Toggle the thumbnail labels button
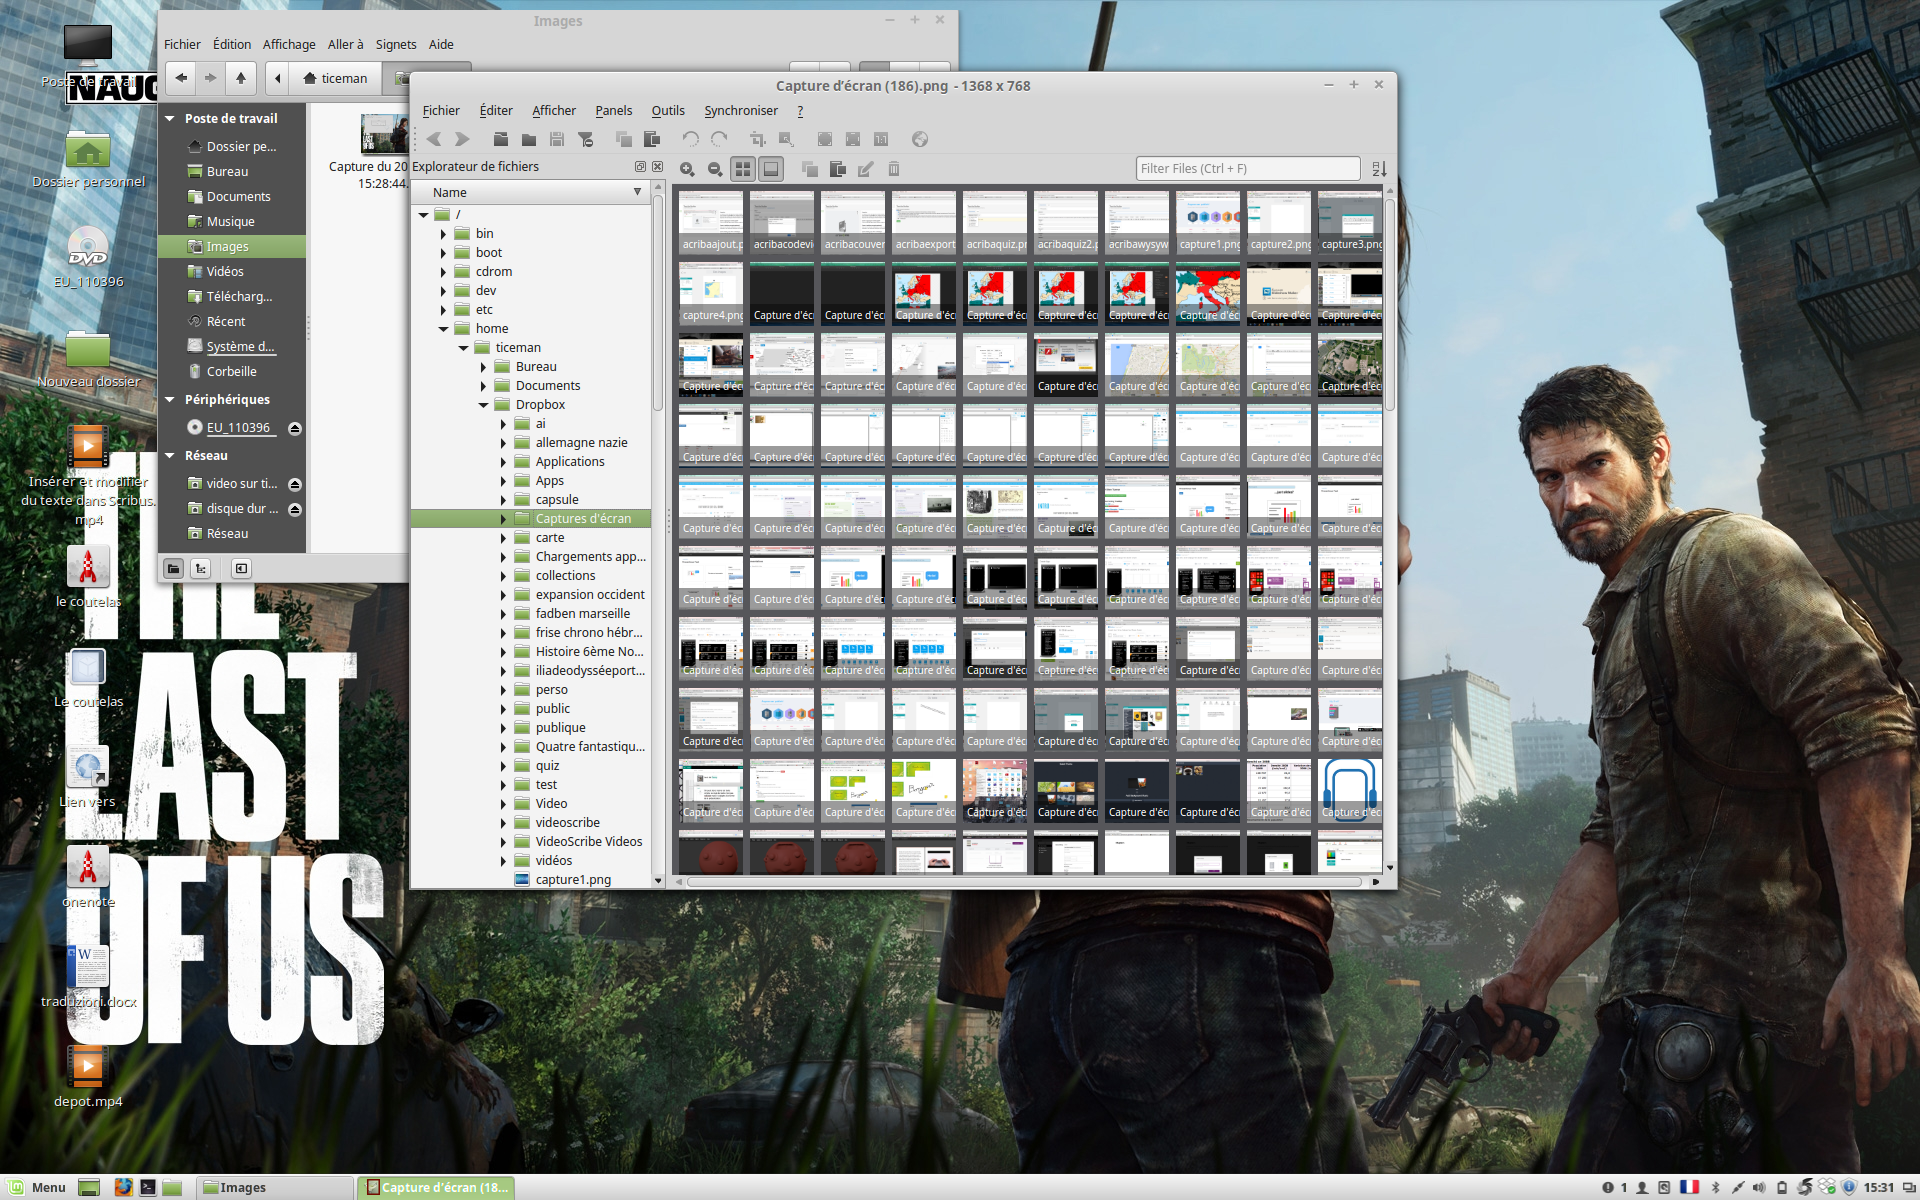Image resolution: width=1920 pixels, height=1200 pixels. point(771,169)
